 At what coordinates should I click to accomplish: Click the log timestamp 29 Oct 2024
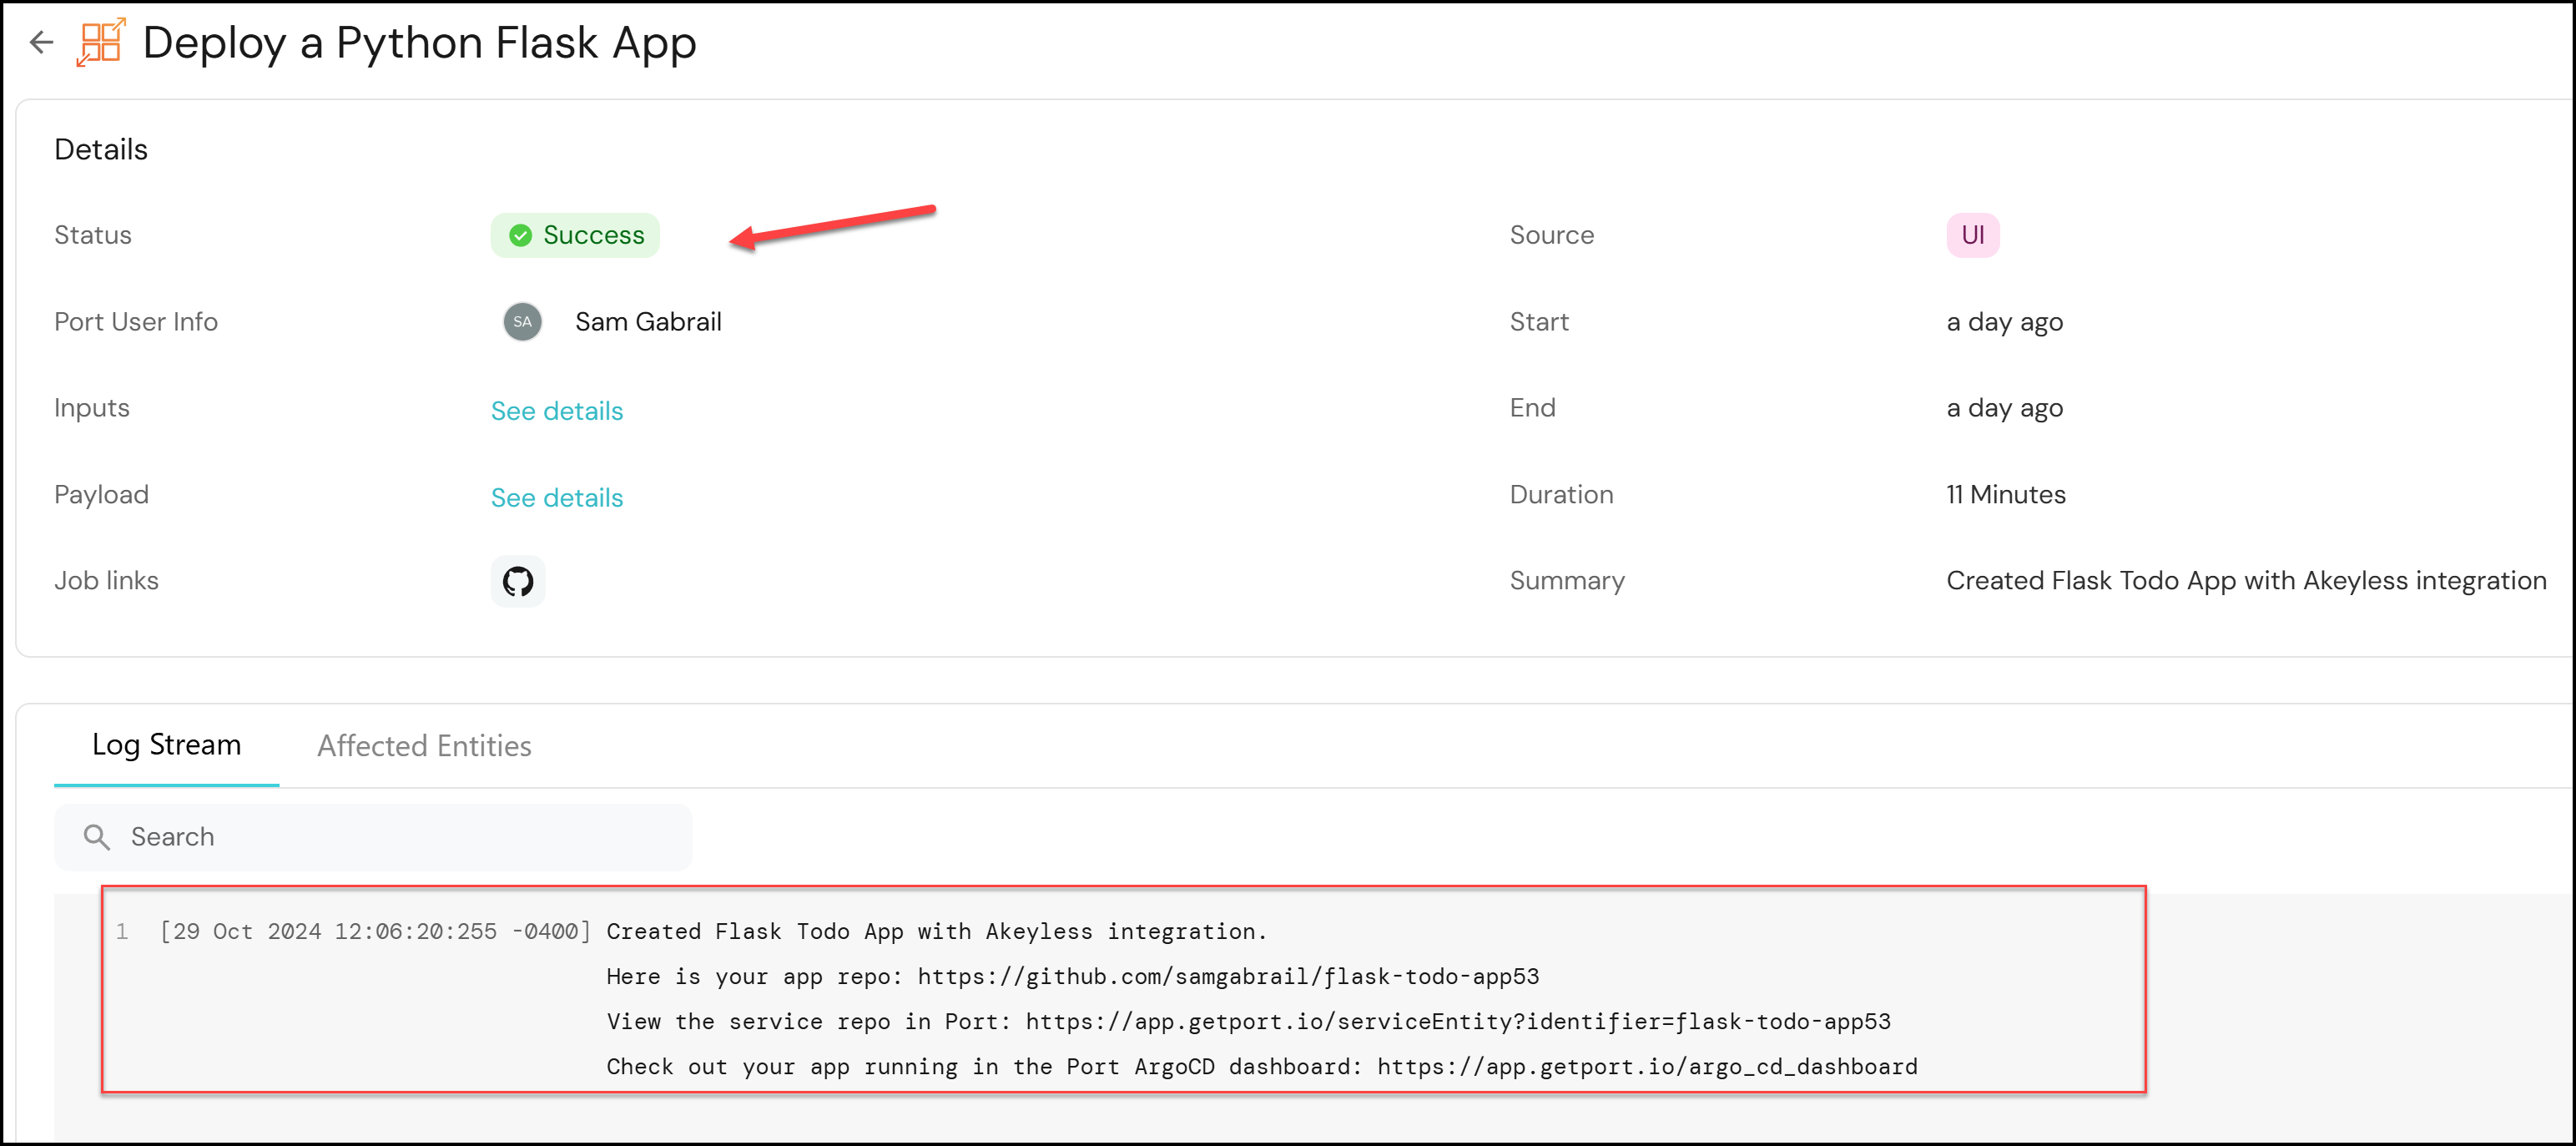(375, 931)
